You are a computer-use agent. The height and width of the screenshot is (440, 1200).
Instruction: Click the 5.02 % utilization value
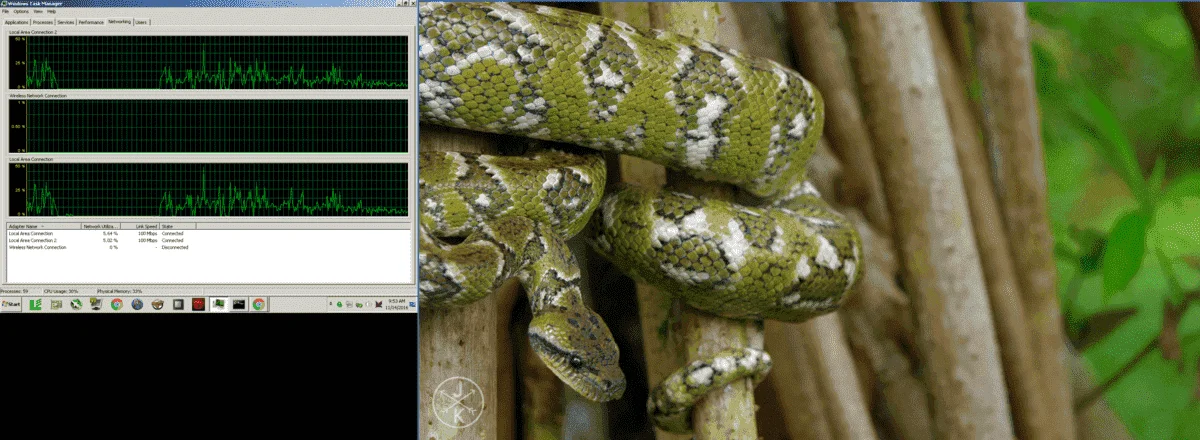click(110, 240)
